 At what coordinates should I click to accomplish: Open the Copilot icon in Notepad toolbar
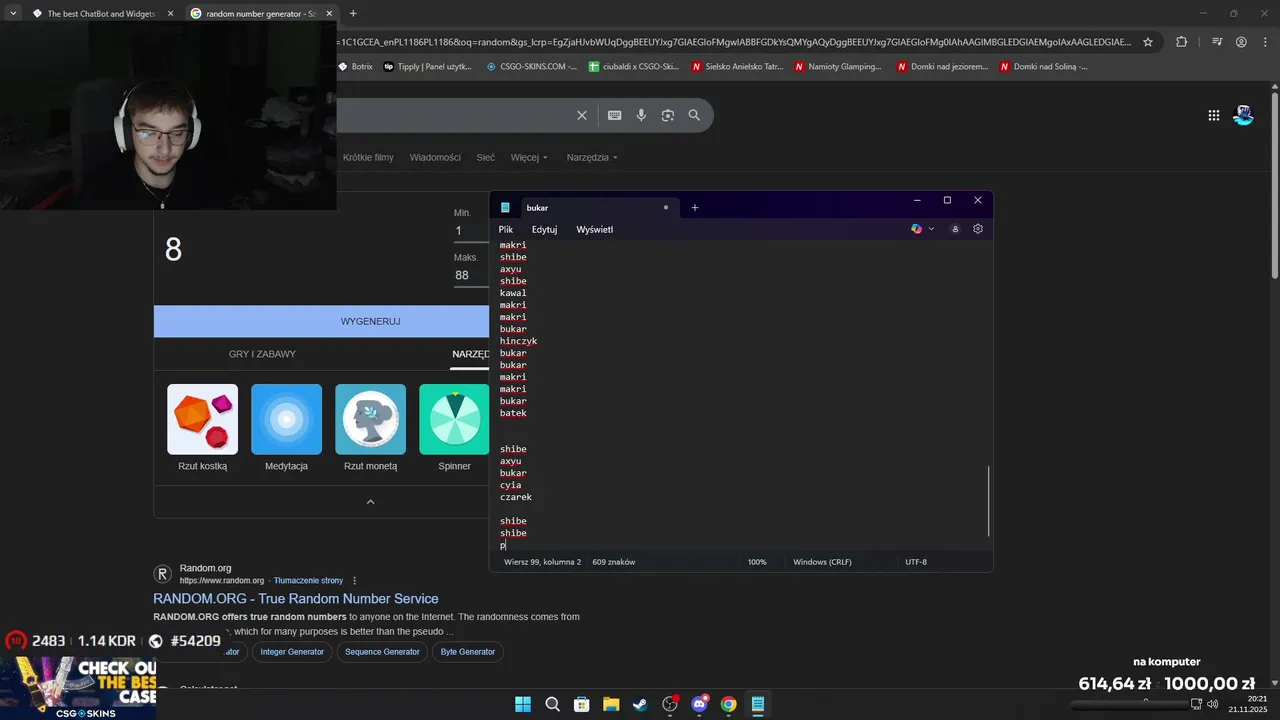[x=916, y=229]
